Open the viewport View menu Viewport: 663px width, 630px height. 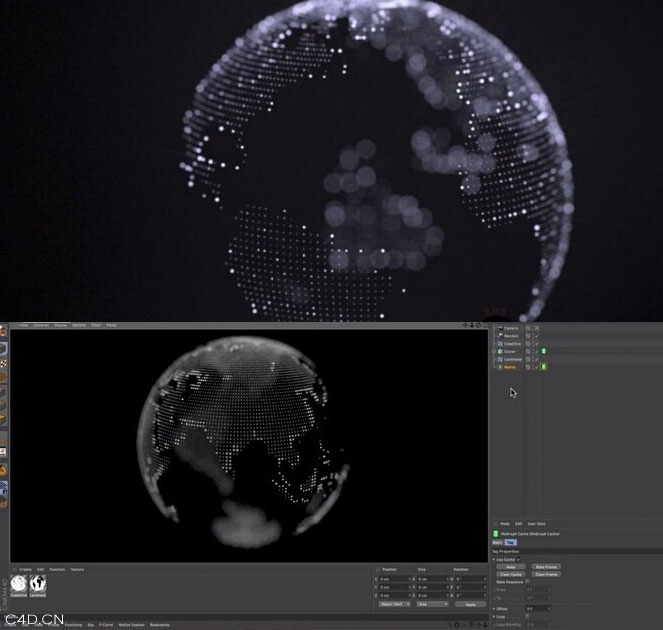point(24,325)
